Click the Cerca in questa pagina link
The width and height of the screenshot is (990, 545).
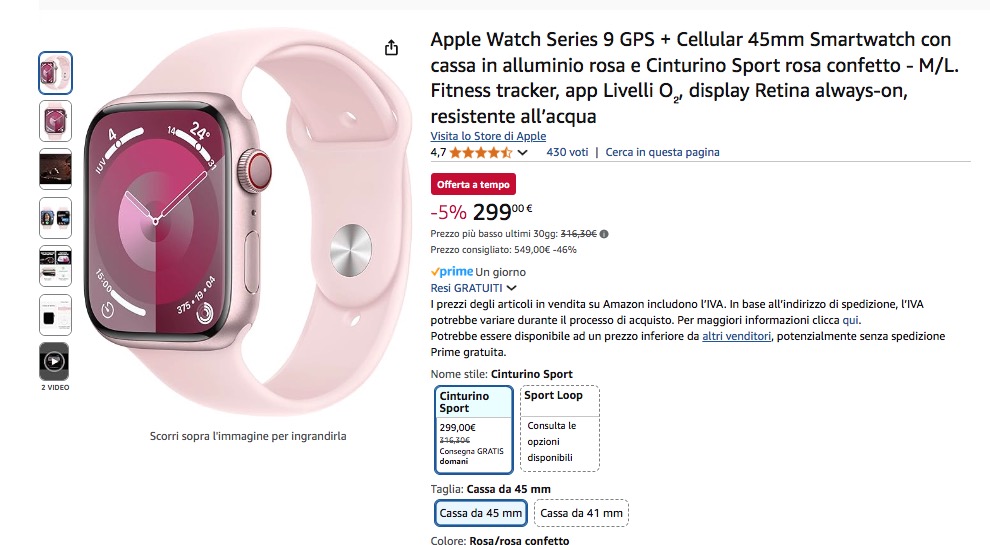click(662, 153)
